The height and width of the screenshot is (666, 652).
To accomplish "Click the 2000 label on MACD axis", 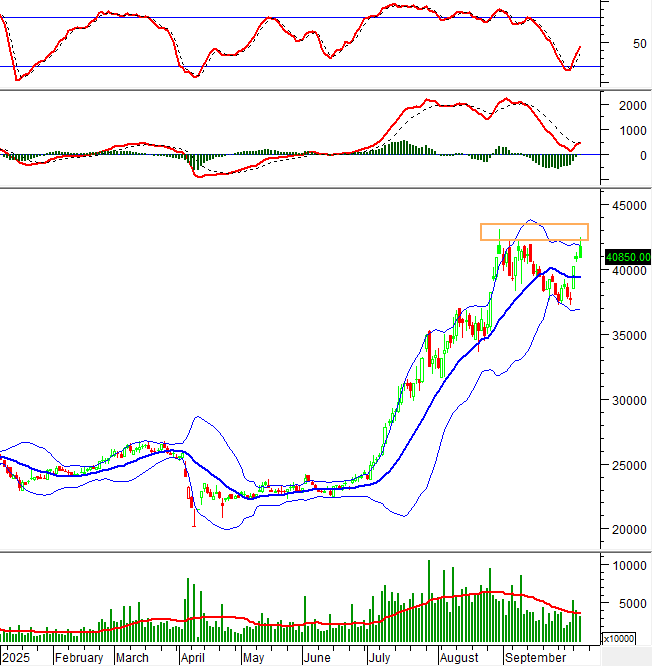I will coord(631,105).
